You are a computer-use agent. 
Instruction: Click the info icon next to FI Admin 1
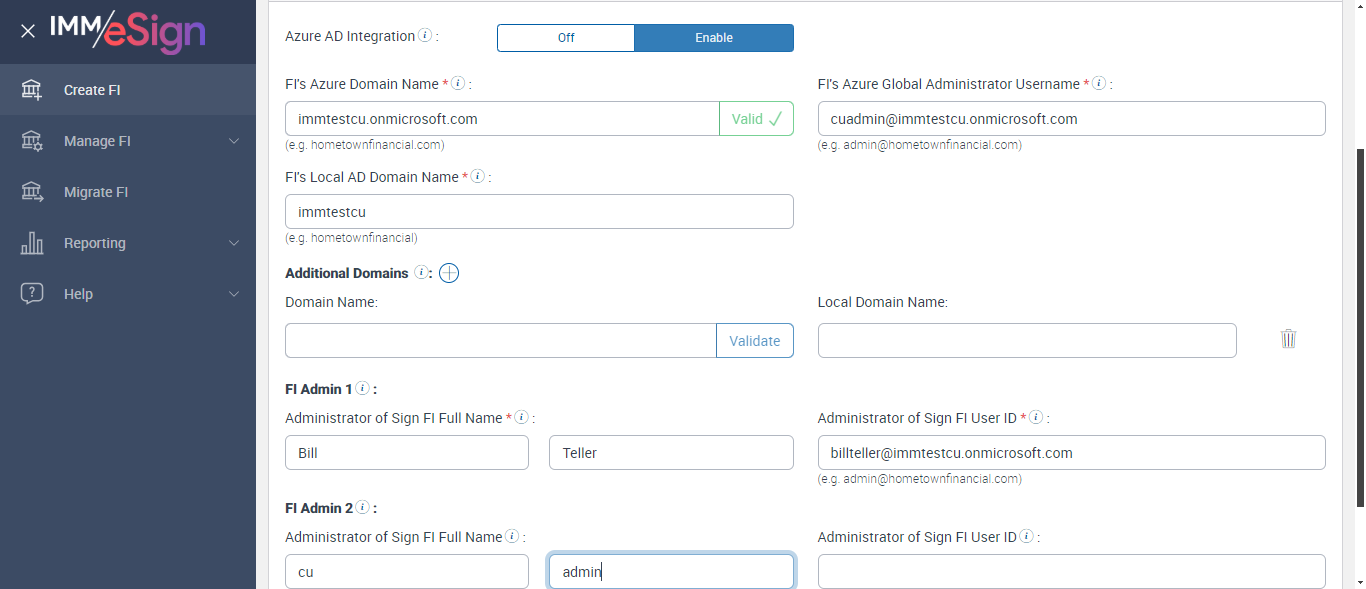tap(362, 389)
